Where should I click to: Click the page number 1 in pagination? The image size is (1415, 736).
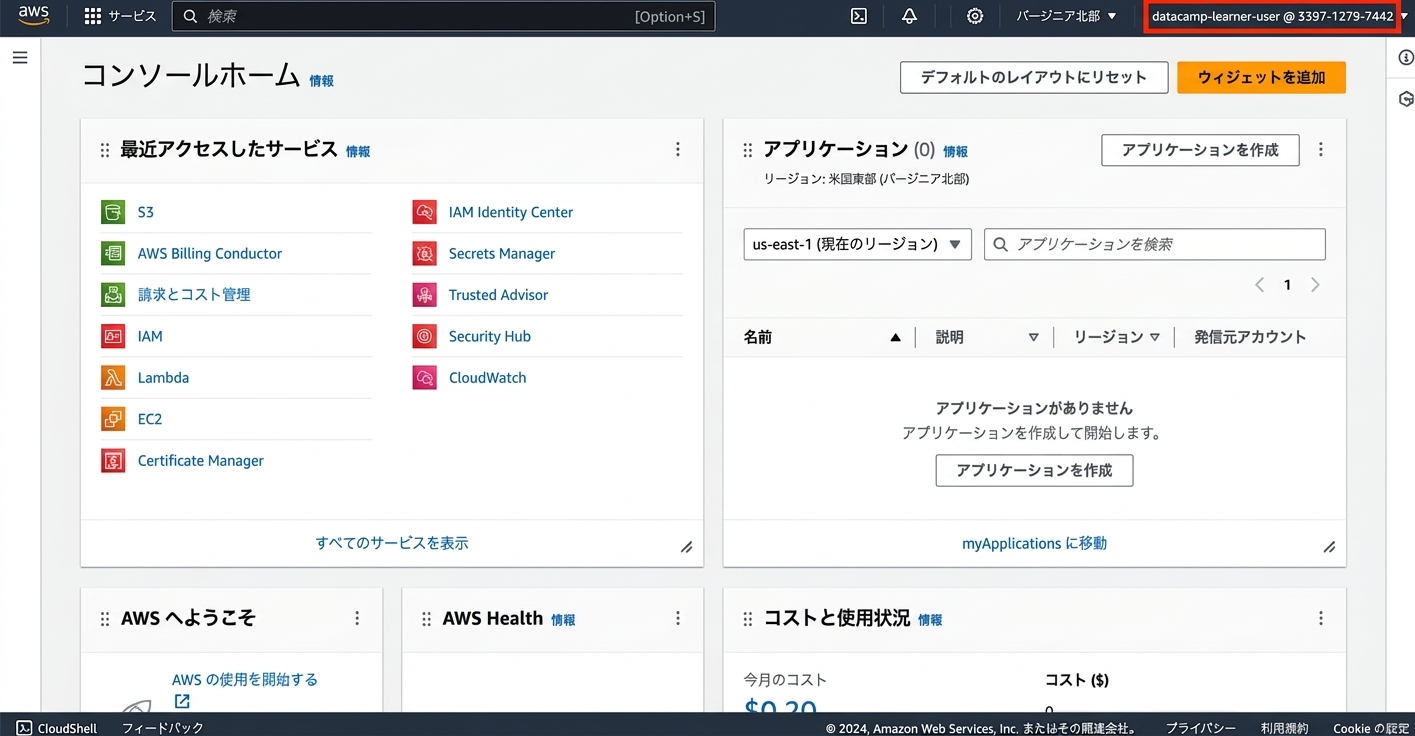(x=1287, y=285)
